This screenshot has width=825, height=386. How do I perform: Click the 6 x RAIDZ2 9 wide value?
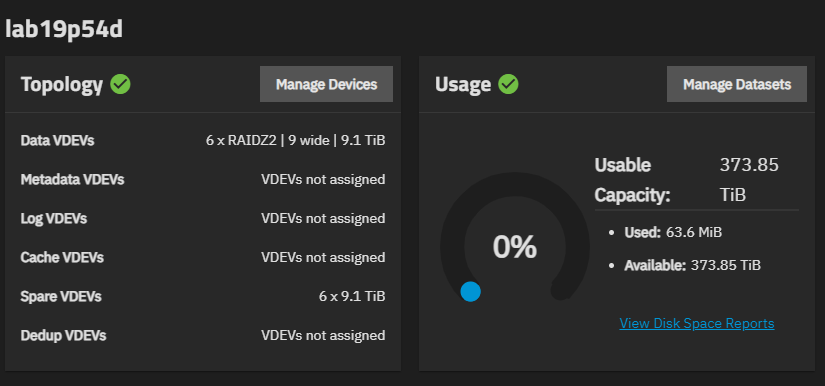295,140
